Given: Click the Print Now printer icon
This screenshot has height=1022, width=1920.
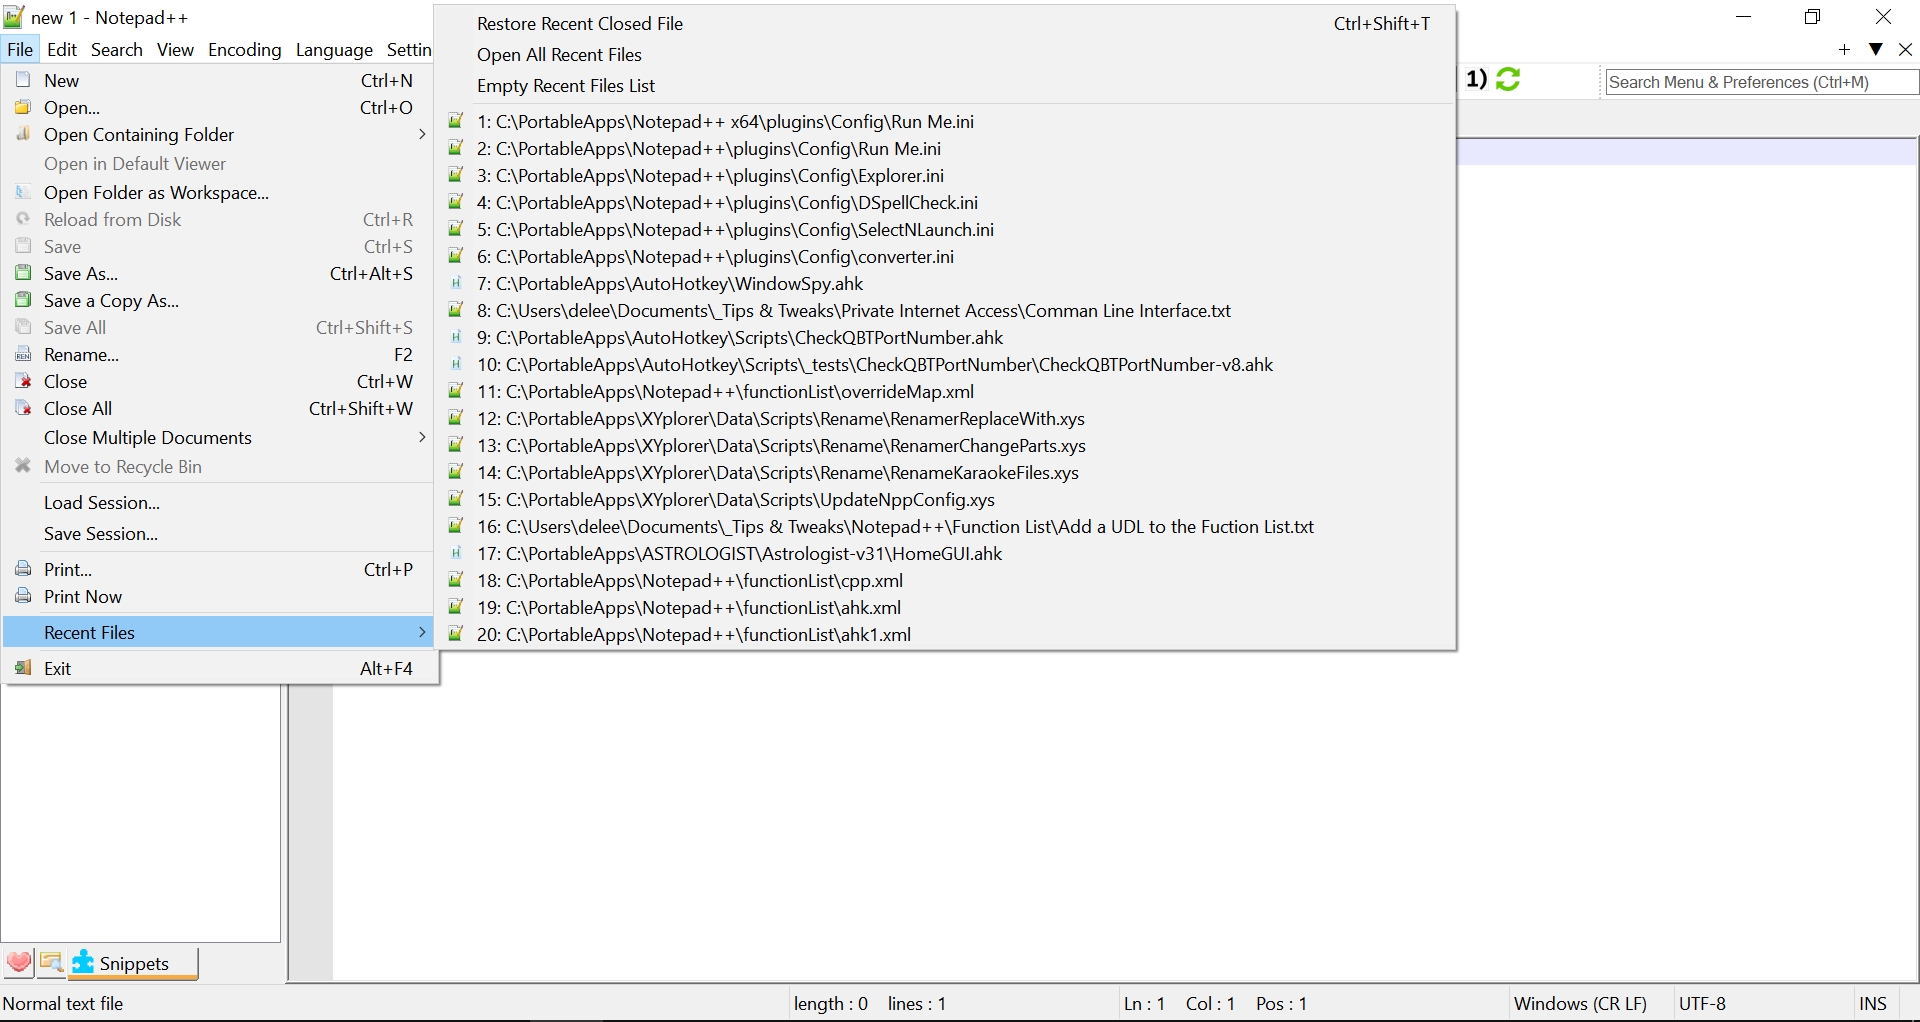Looking at the screenshot, I should click(x=23, y=596).
